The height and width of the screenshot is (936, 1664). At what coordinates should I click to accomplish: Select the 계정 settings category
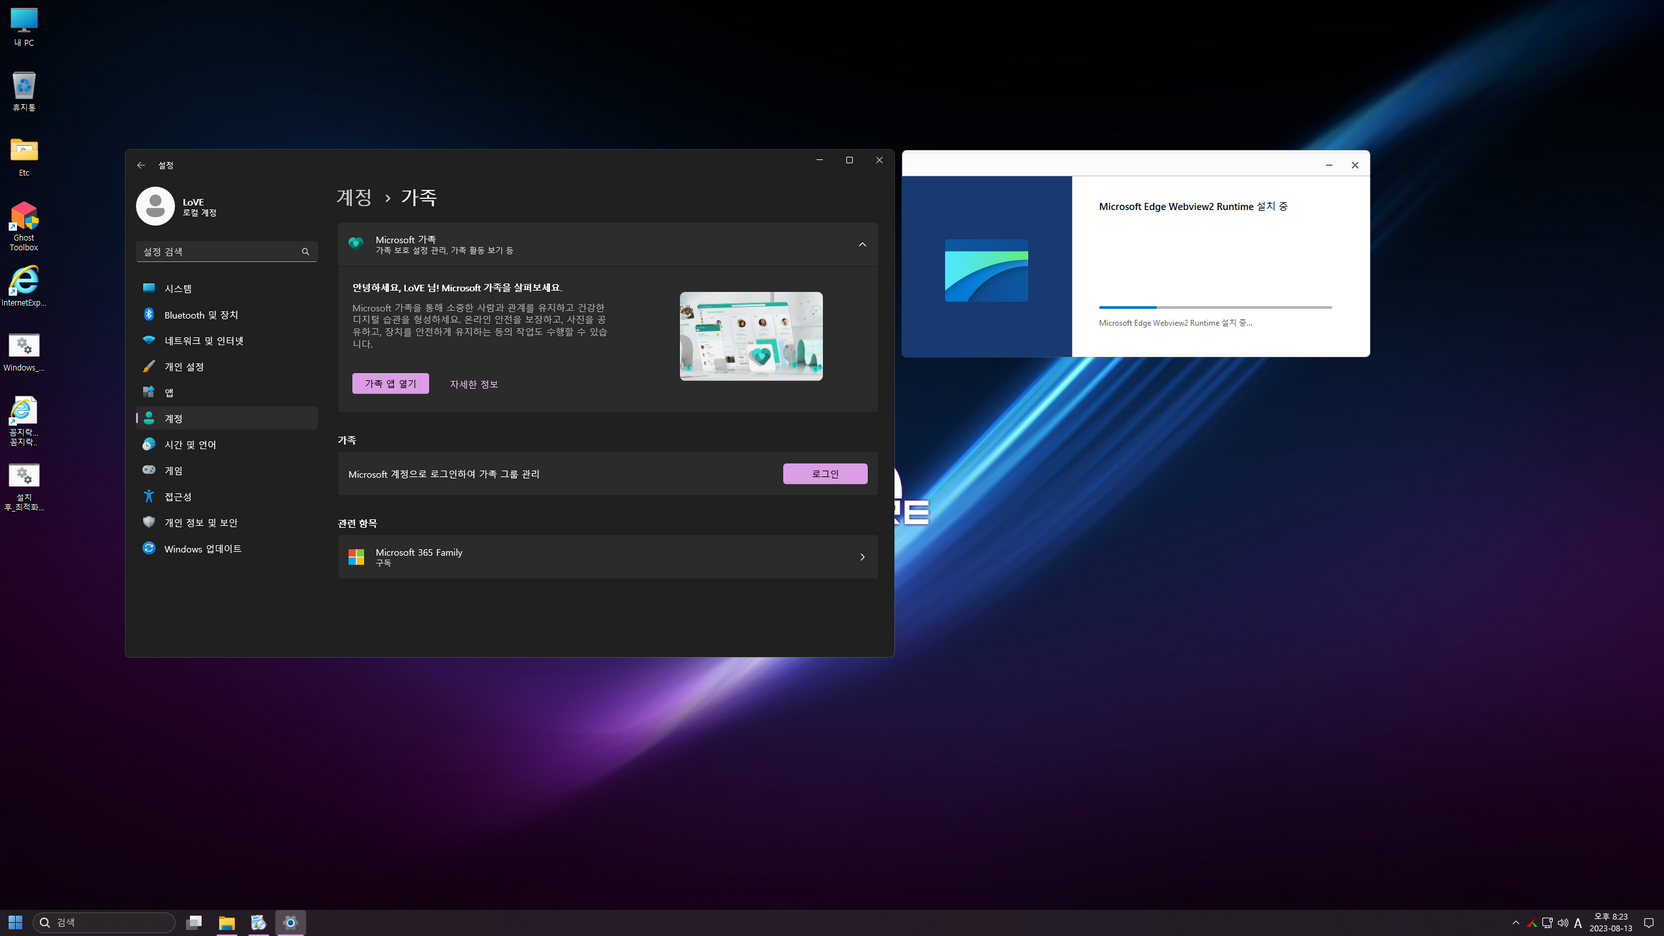227,418
